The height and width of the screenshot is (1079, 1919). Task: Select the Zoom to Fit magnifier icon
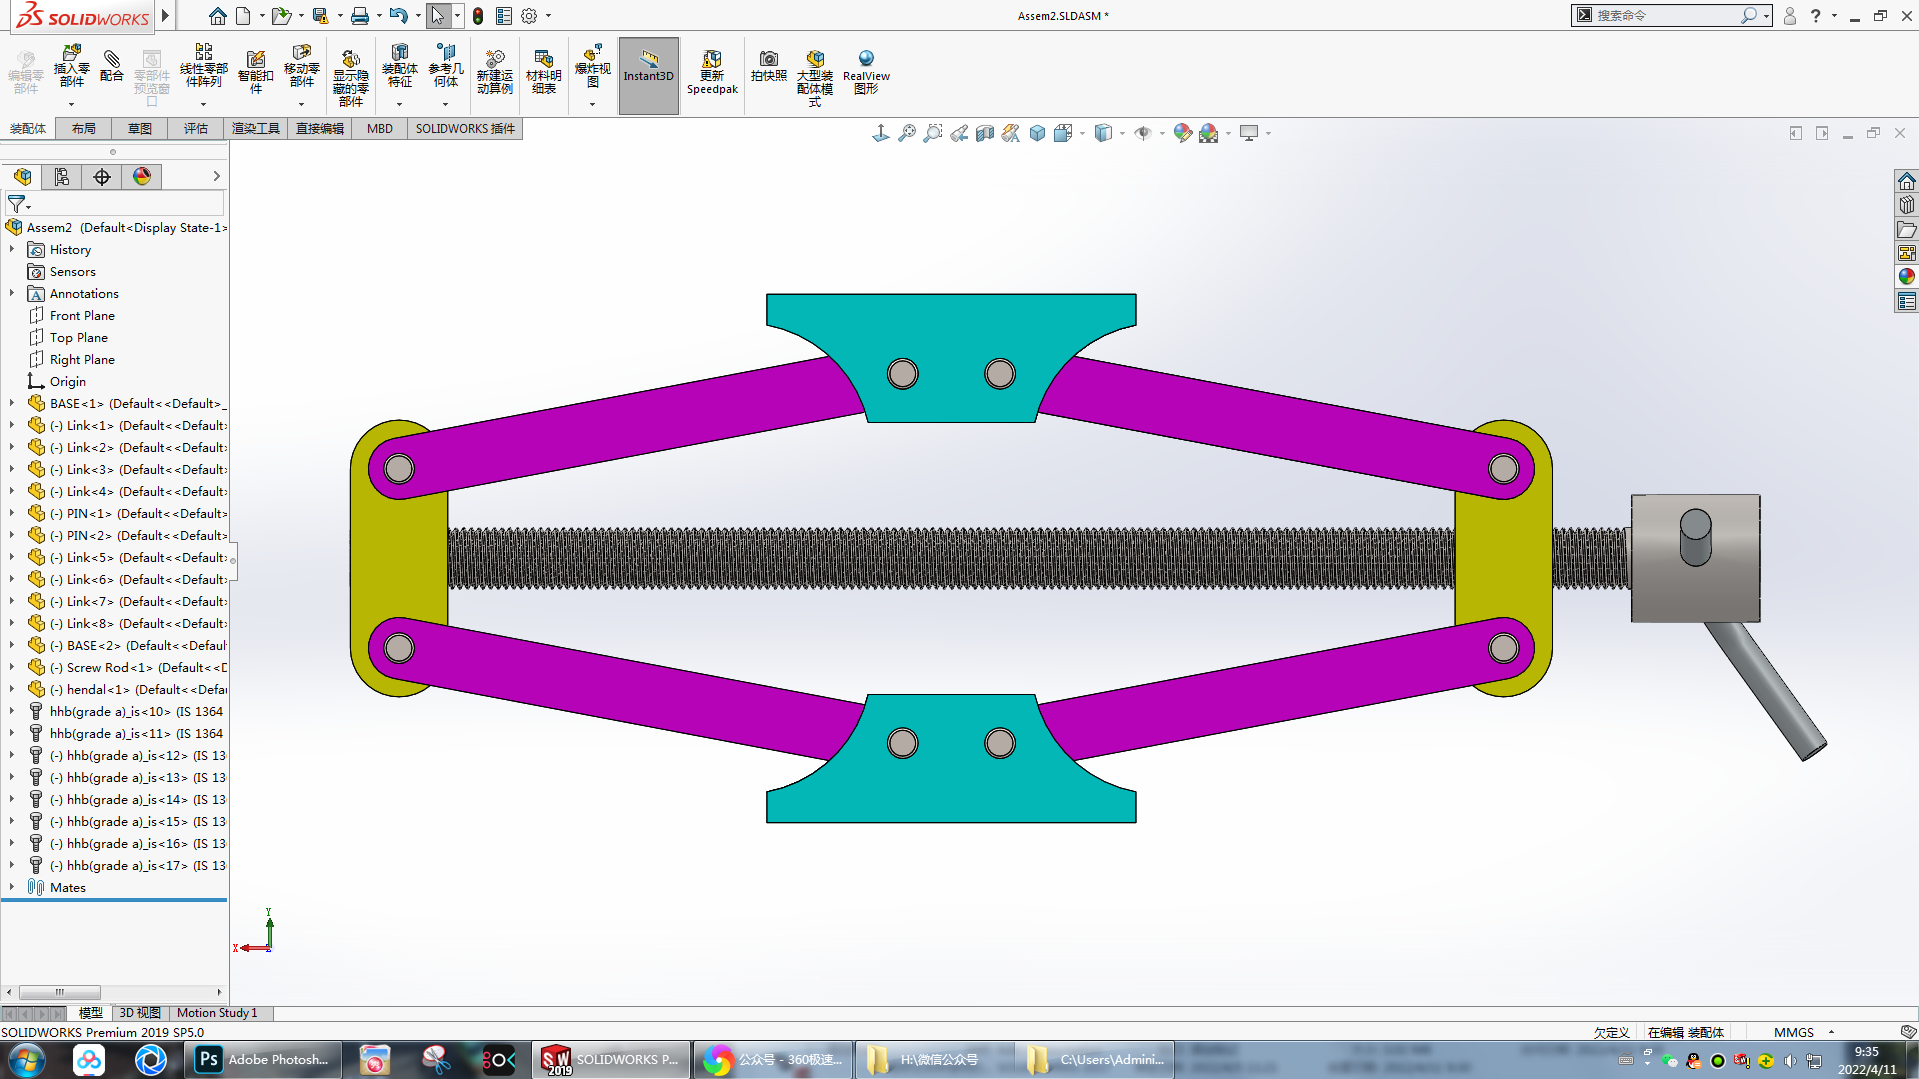tap(906, 133)
